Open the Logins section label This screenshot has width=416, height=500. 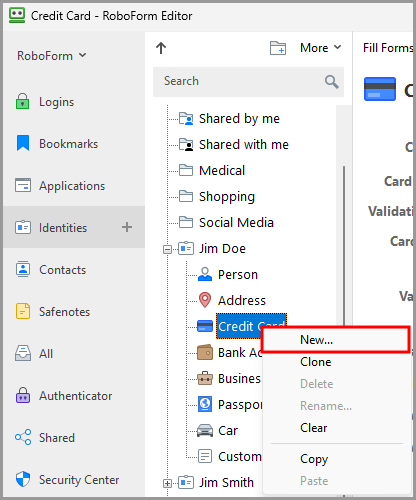(56, 102)
